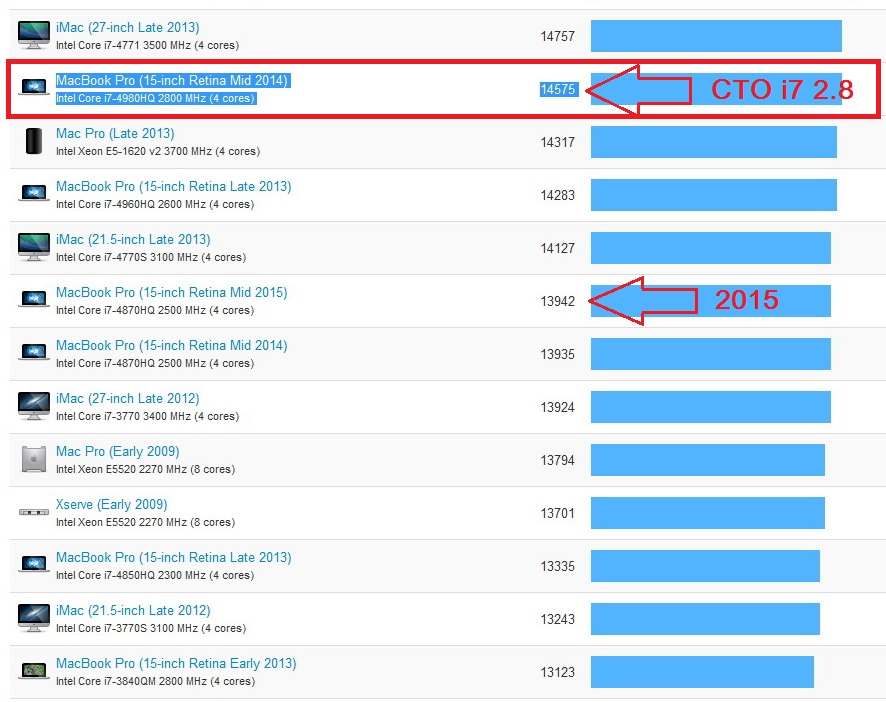Click the score 14127

pyautogui.click(x=557, y=248)
